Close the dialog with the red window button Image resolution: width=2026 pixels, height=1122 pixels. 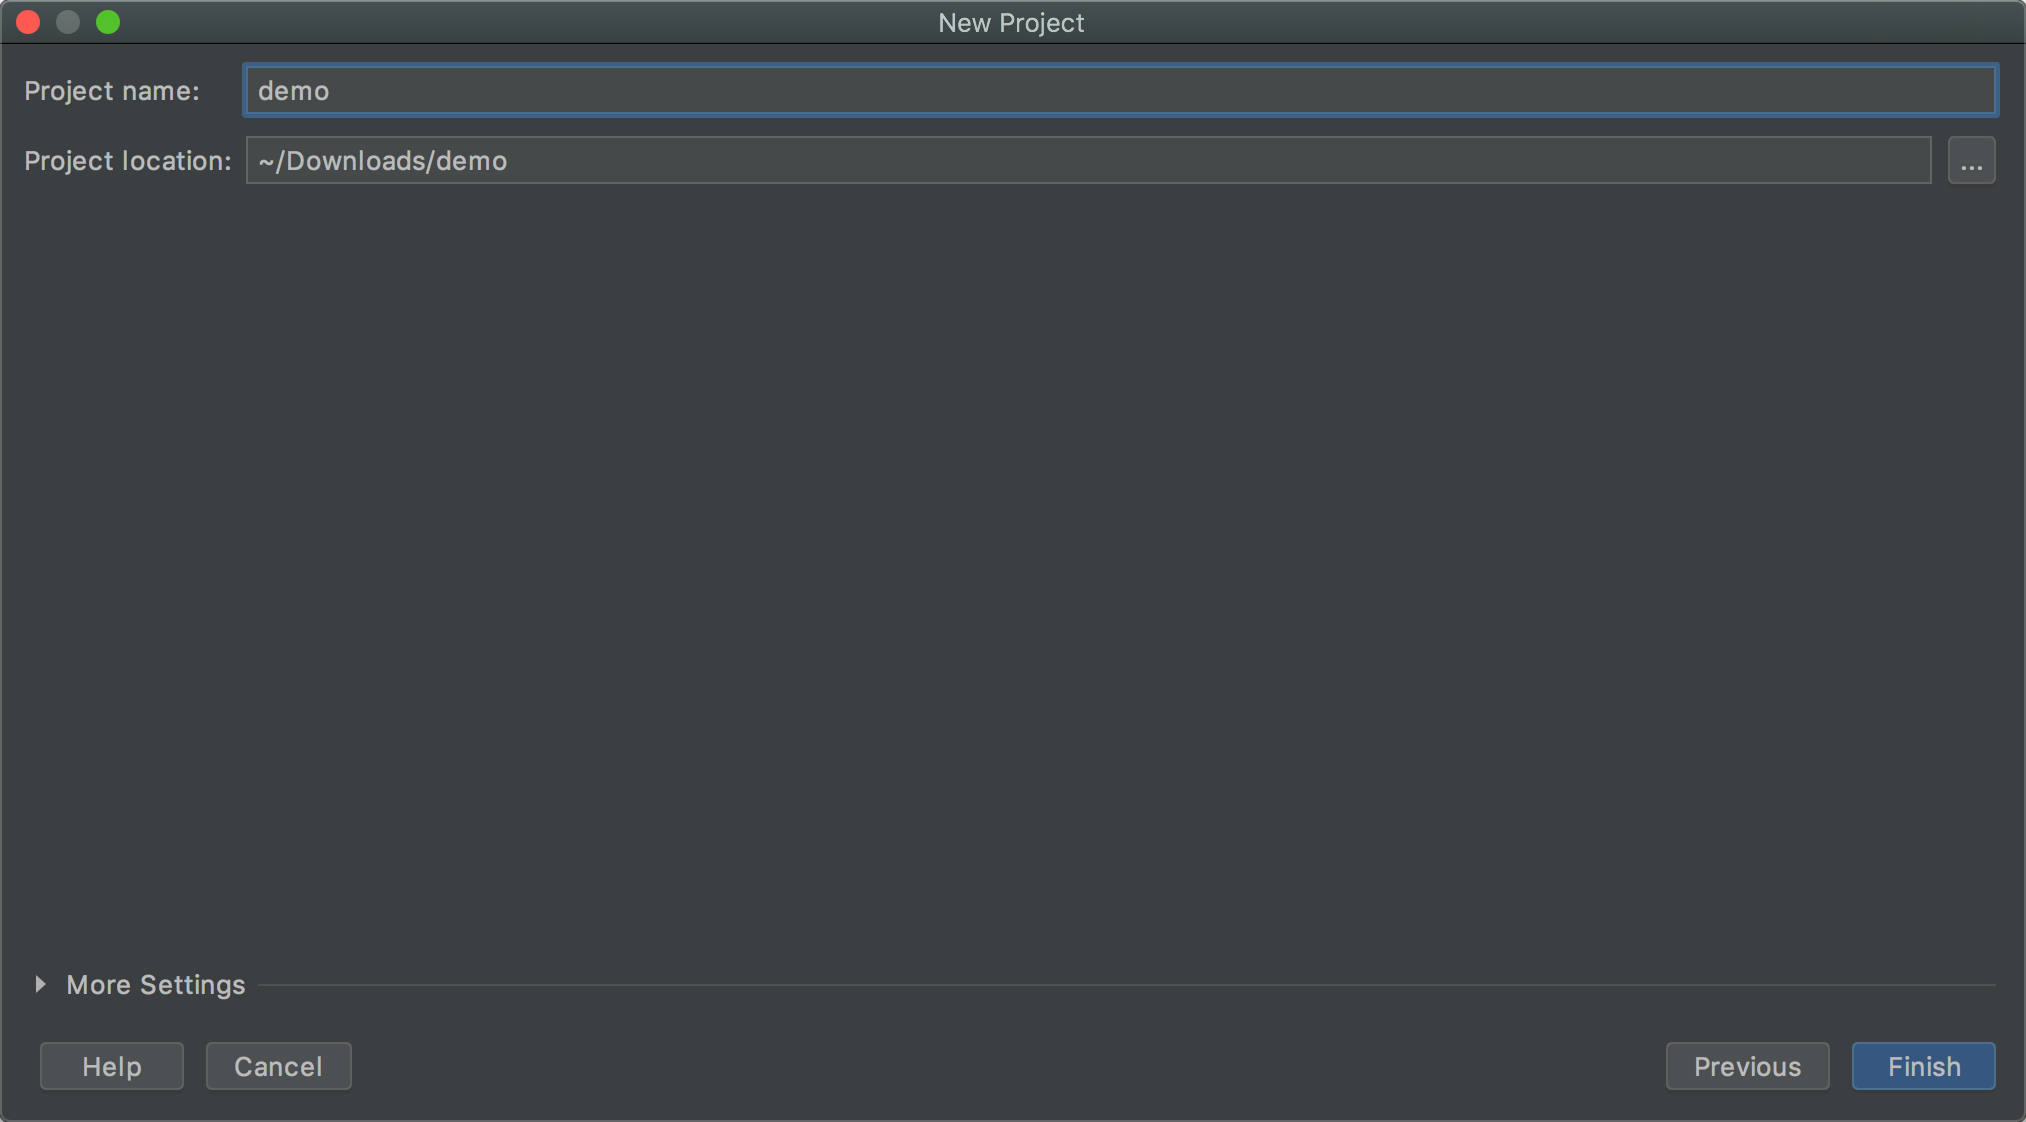(x=28, y=22)
